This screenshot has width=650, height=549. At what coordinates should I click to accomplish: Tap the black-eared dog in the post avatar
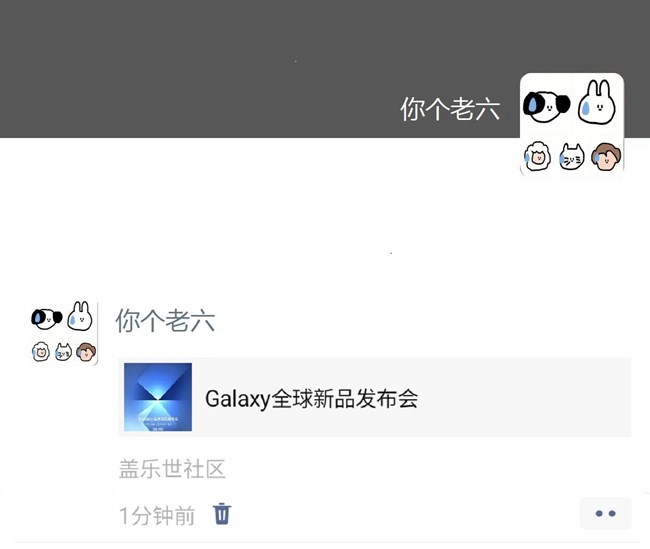tap(46, 318)
